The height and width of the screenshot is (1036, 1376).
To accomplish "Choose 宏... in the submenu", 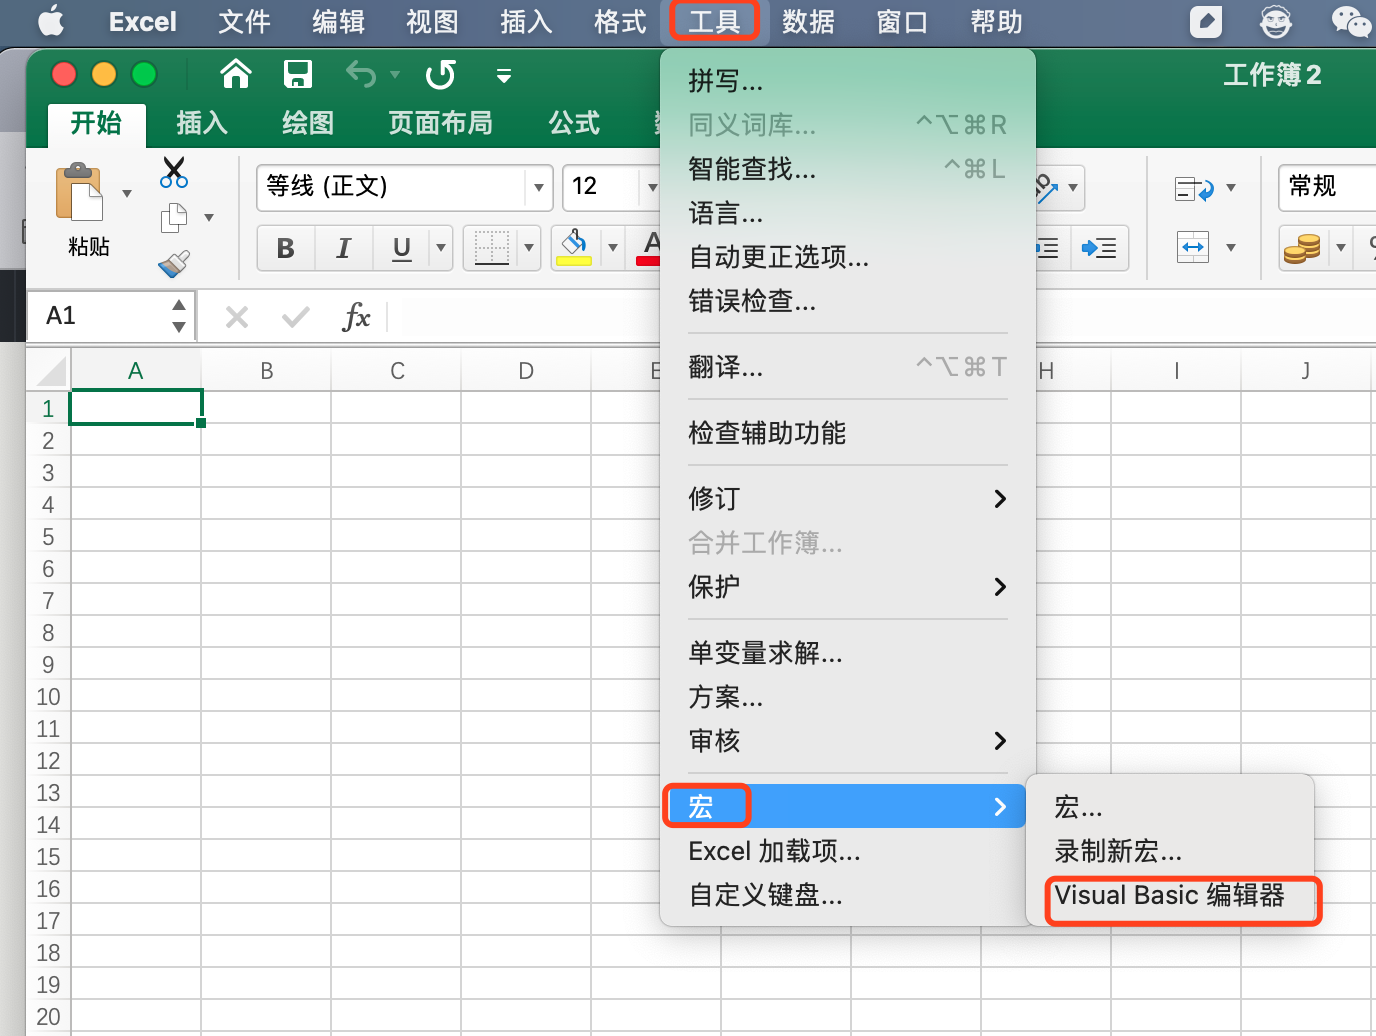I will pyautogui.click(x=1170, y=807).
